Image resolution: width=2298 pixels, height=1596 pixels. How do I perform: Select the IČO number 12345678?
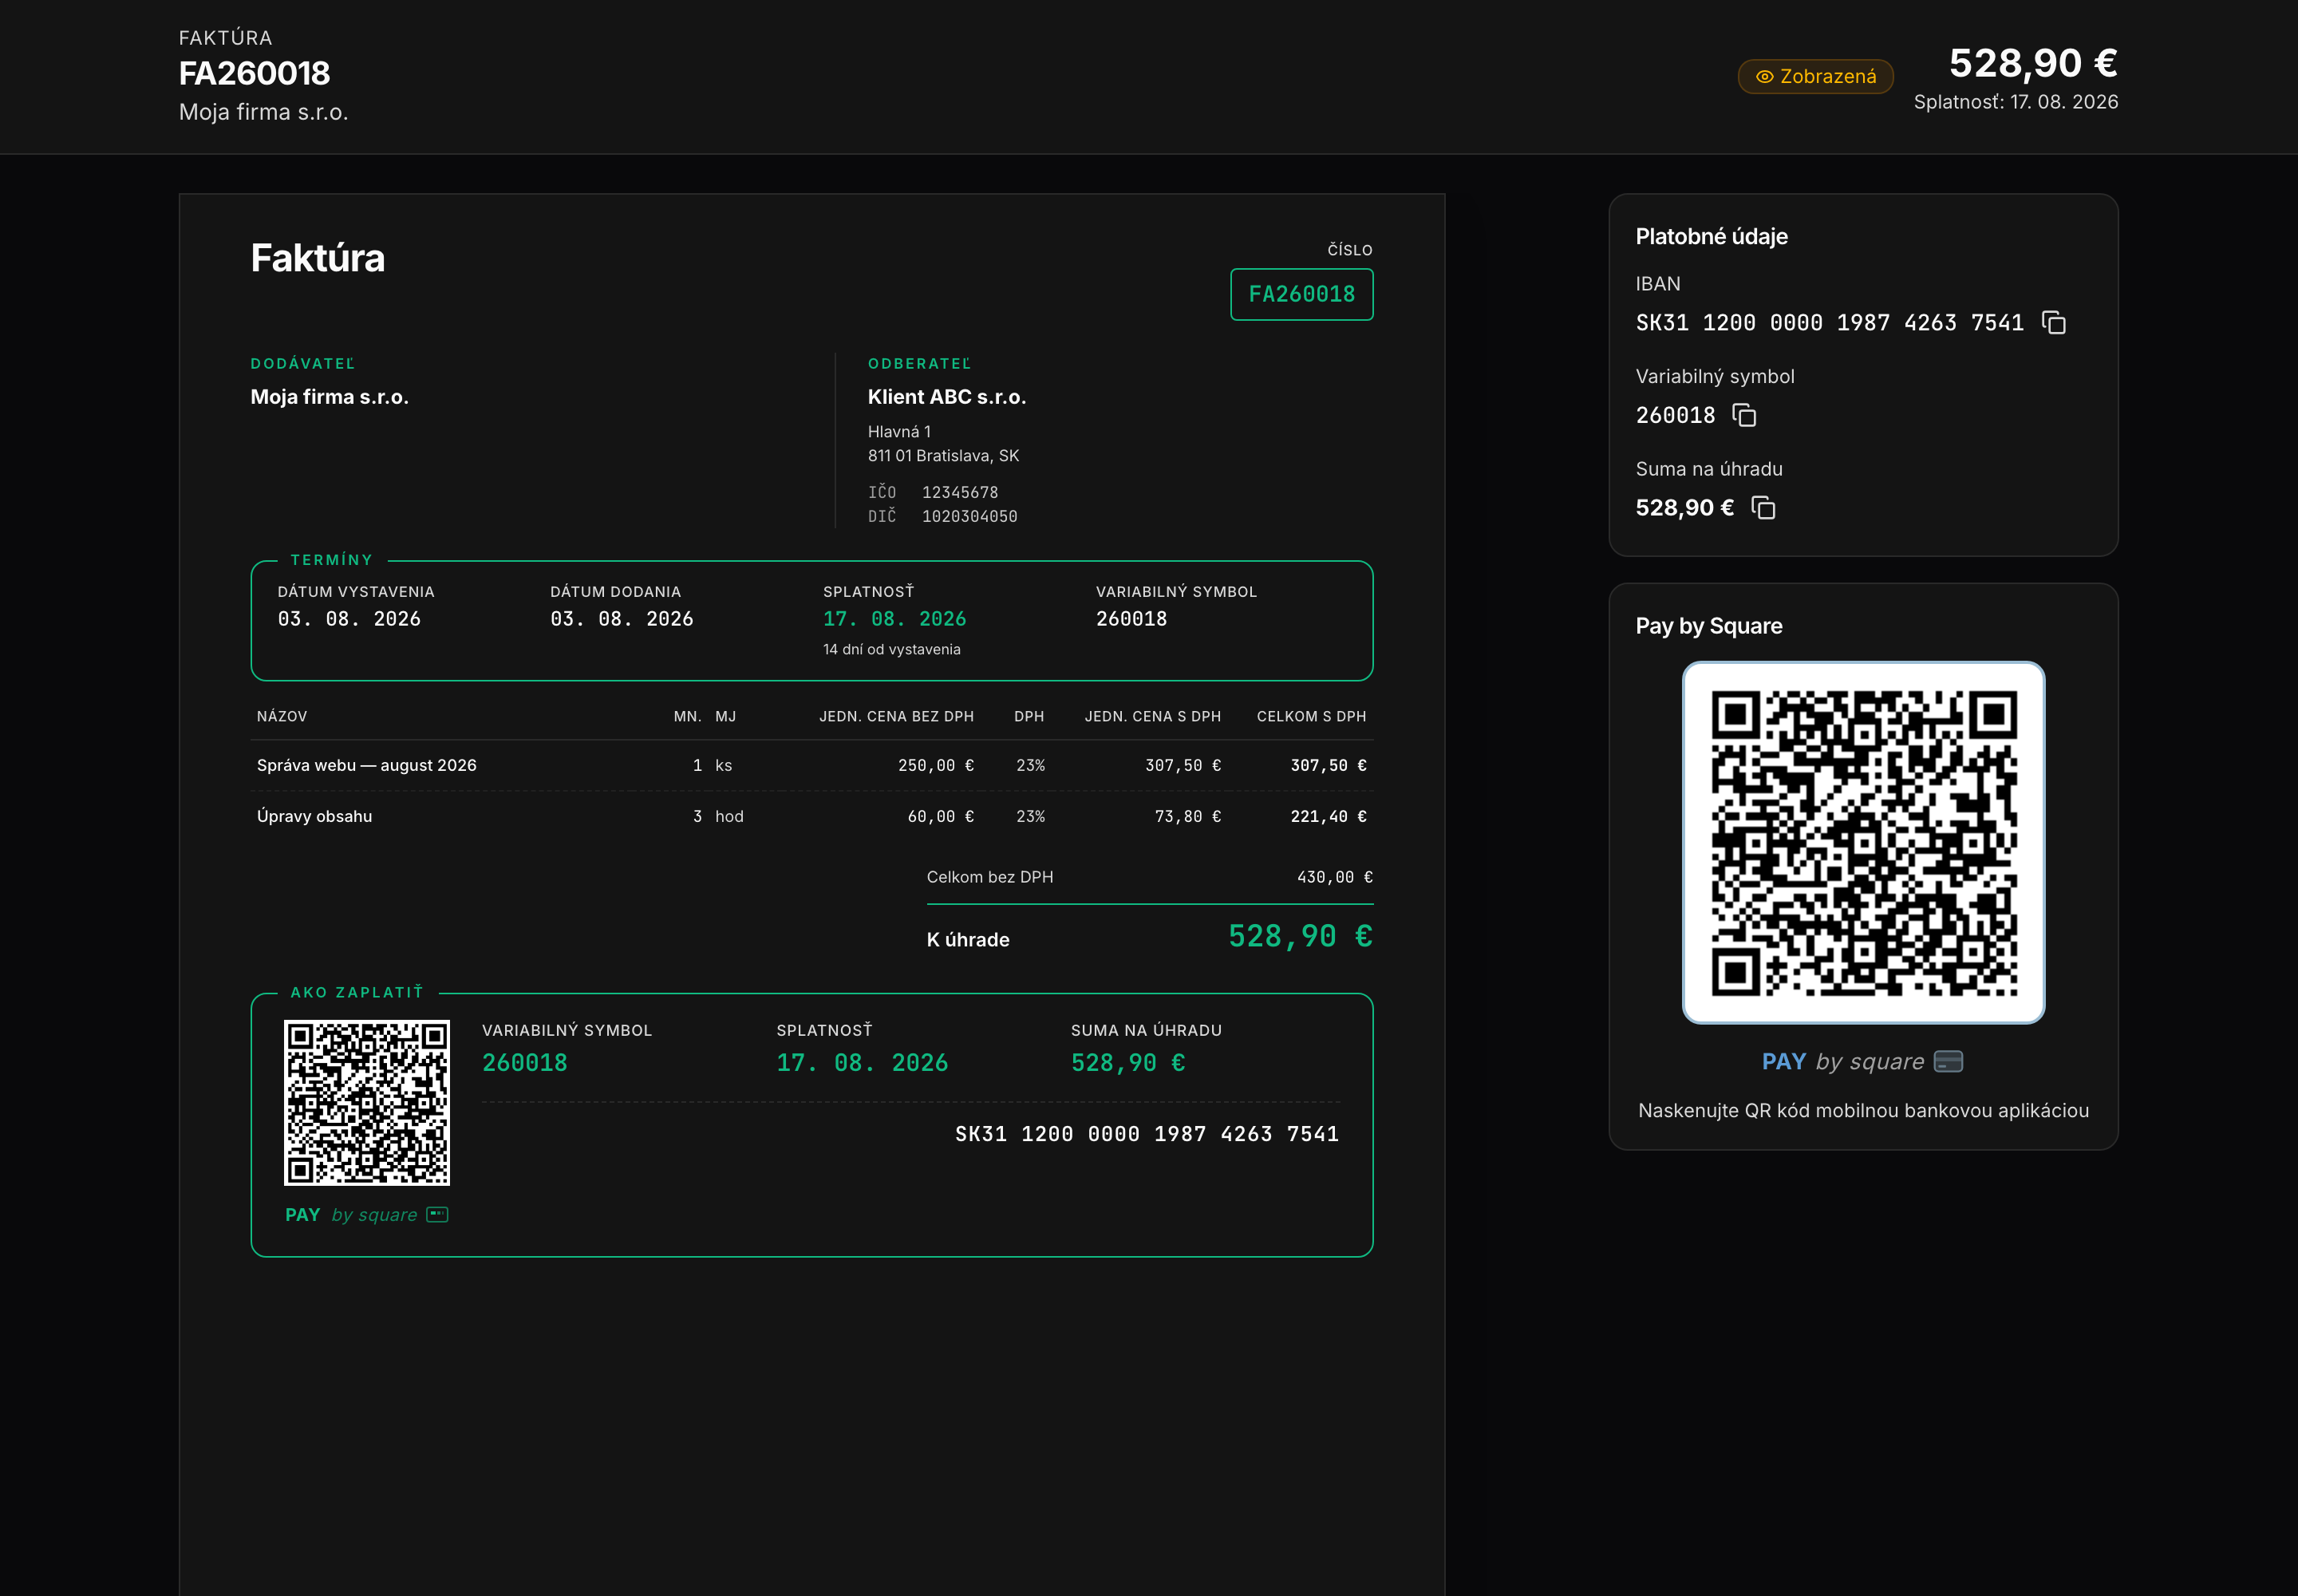pos(959,492)
